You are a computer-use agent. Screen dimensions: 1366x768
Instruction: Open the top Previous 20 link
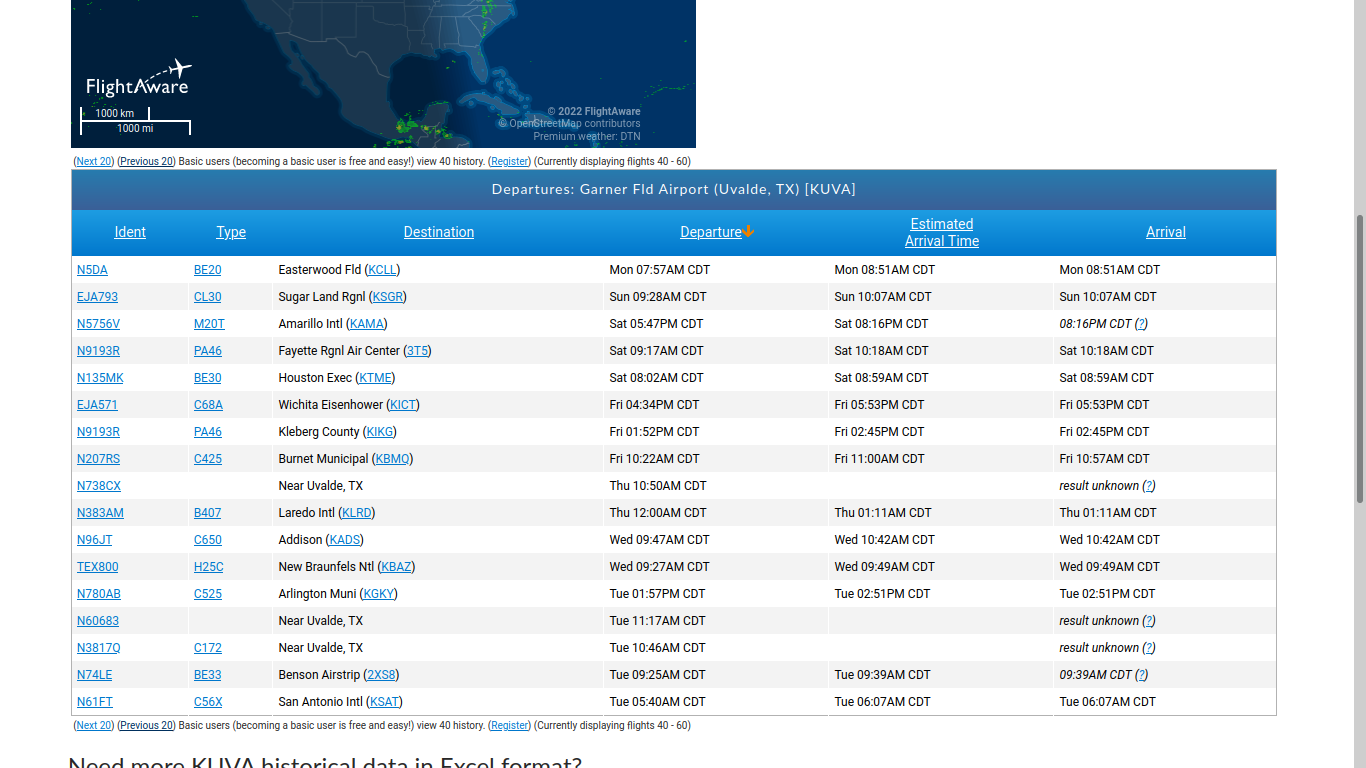(146, 161)
